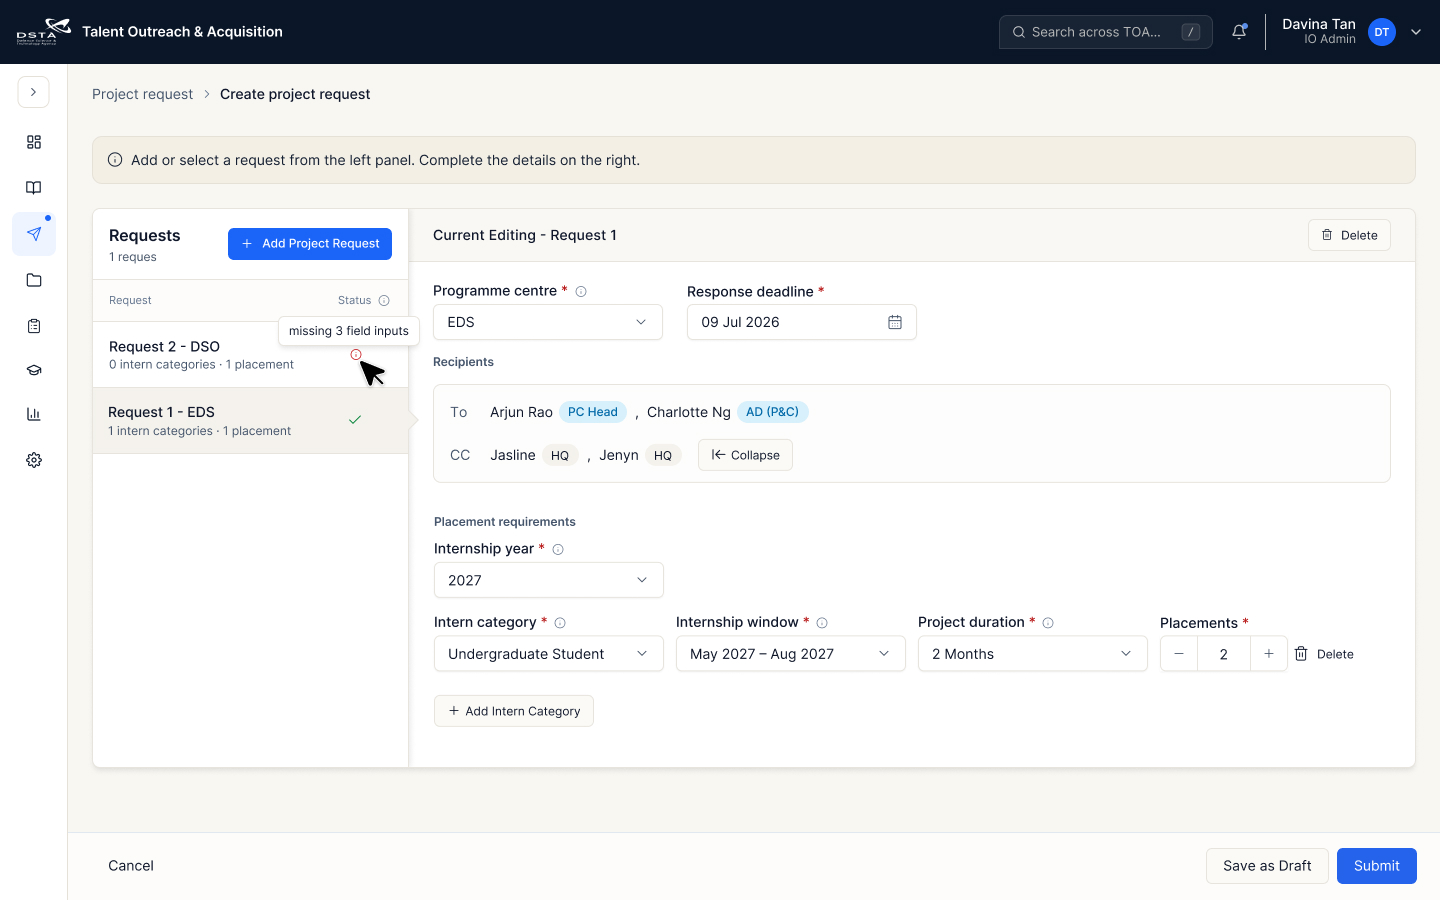Open the Internship year 2027 dropdown

pos(549,580)
